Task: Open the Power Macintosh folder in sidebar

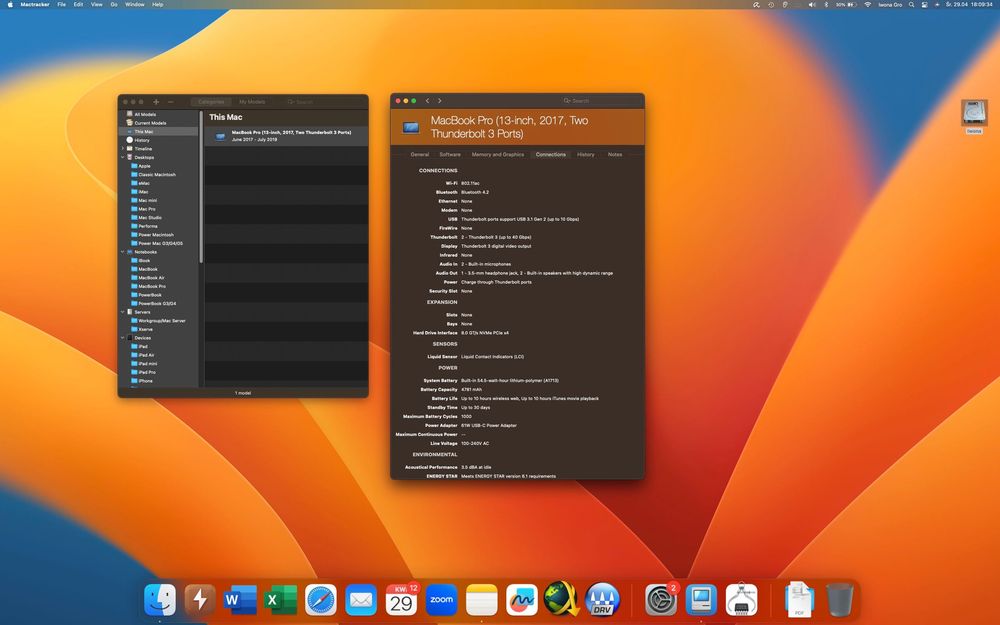Action: pyautogui.click(x=155, y=235)
